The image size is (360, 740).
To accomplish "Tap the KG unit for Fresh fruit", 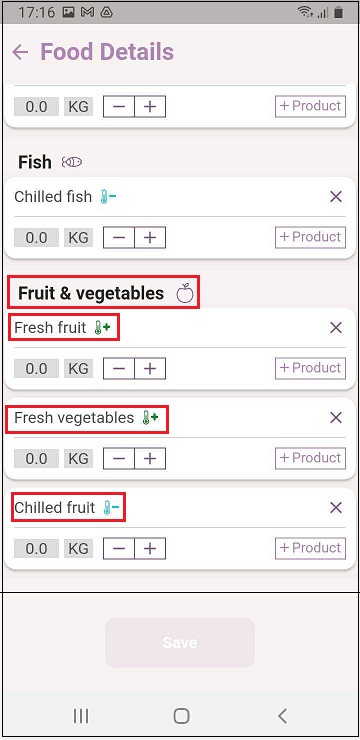I will 78,369.
